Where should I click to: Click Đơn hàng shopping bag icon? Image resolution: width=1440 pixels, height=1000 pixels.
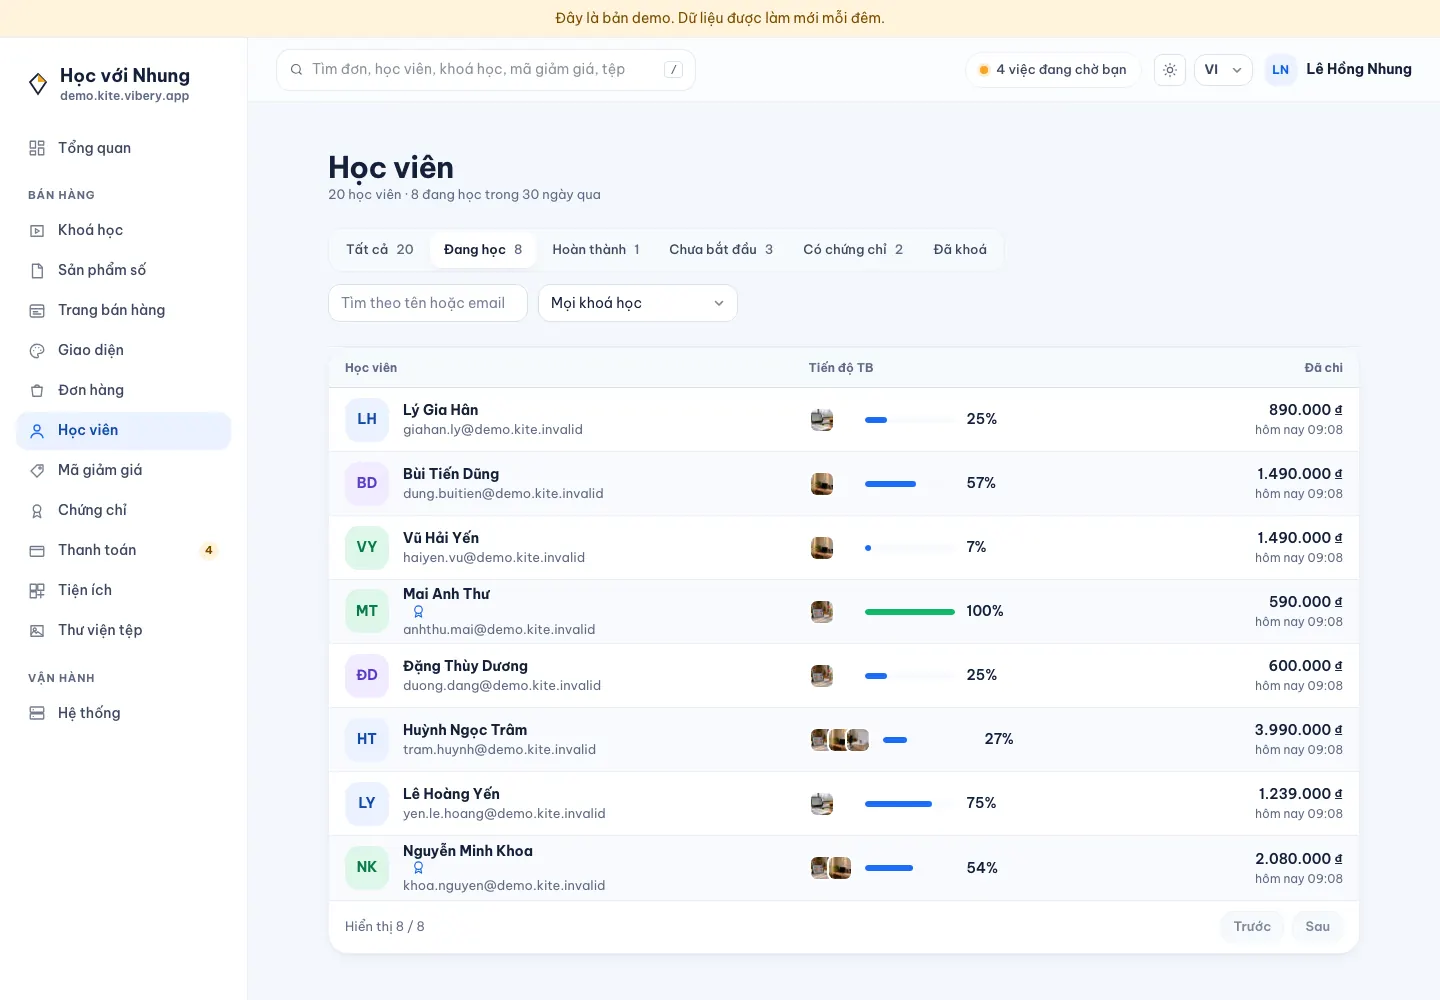point(37,390)
